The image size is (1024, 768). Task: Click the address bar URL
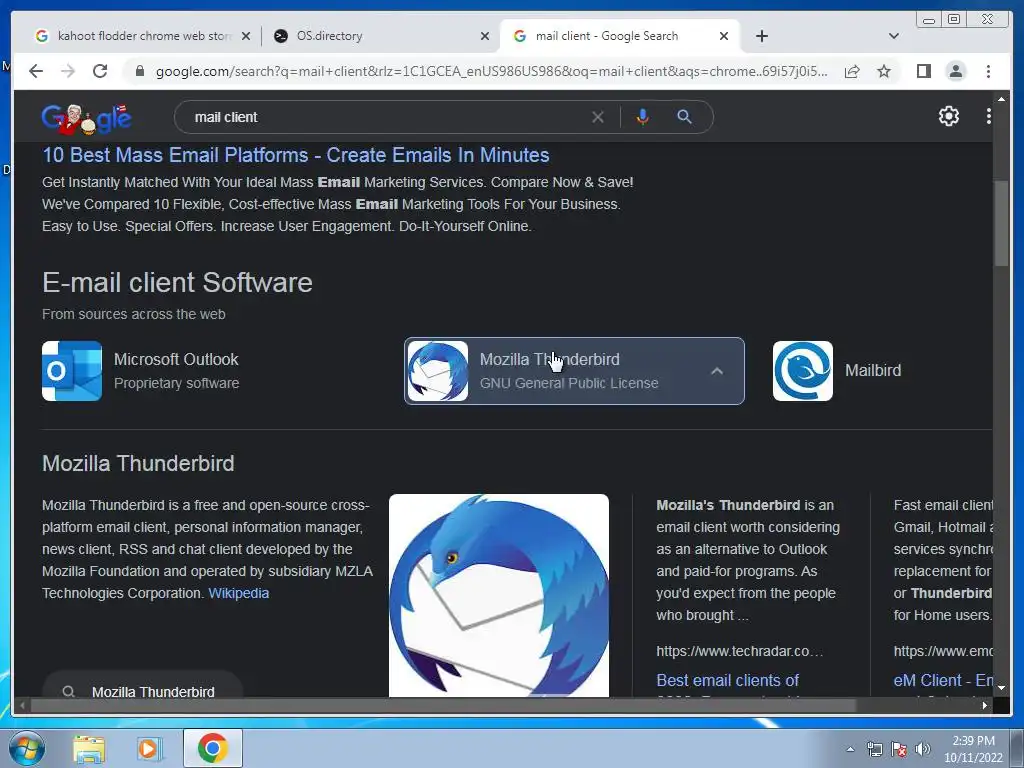491,71
